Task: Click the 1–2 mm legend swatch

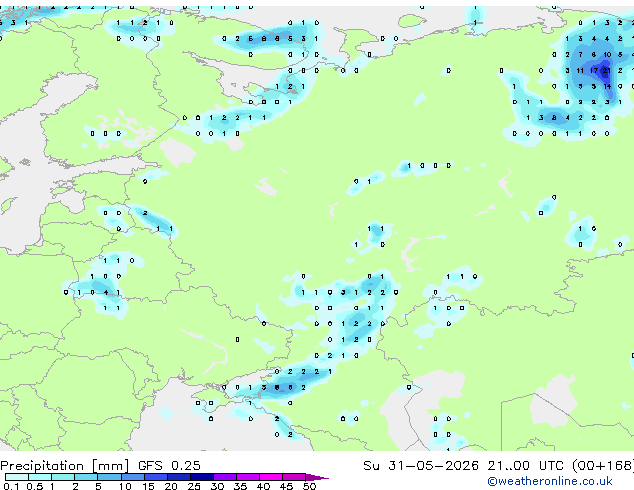Action: coord(63,477)
